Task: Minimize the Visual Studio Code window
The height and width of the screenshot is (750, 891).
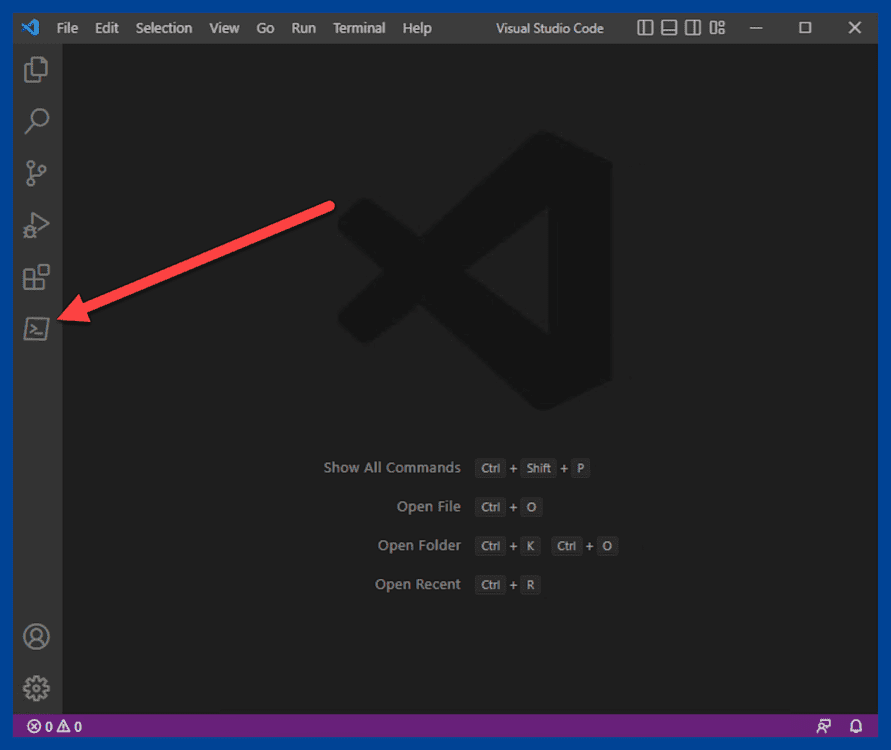Action: [756, 28]
